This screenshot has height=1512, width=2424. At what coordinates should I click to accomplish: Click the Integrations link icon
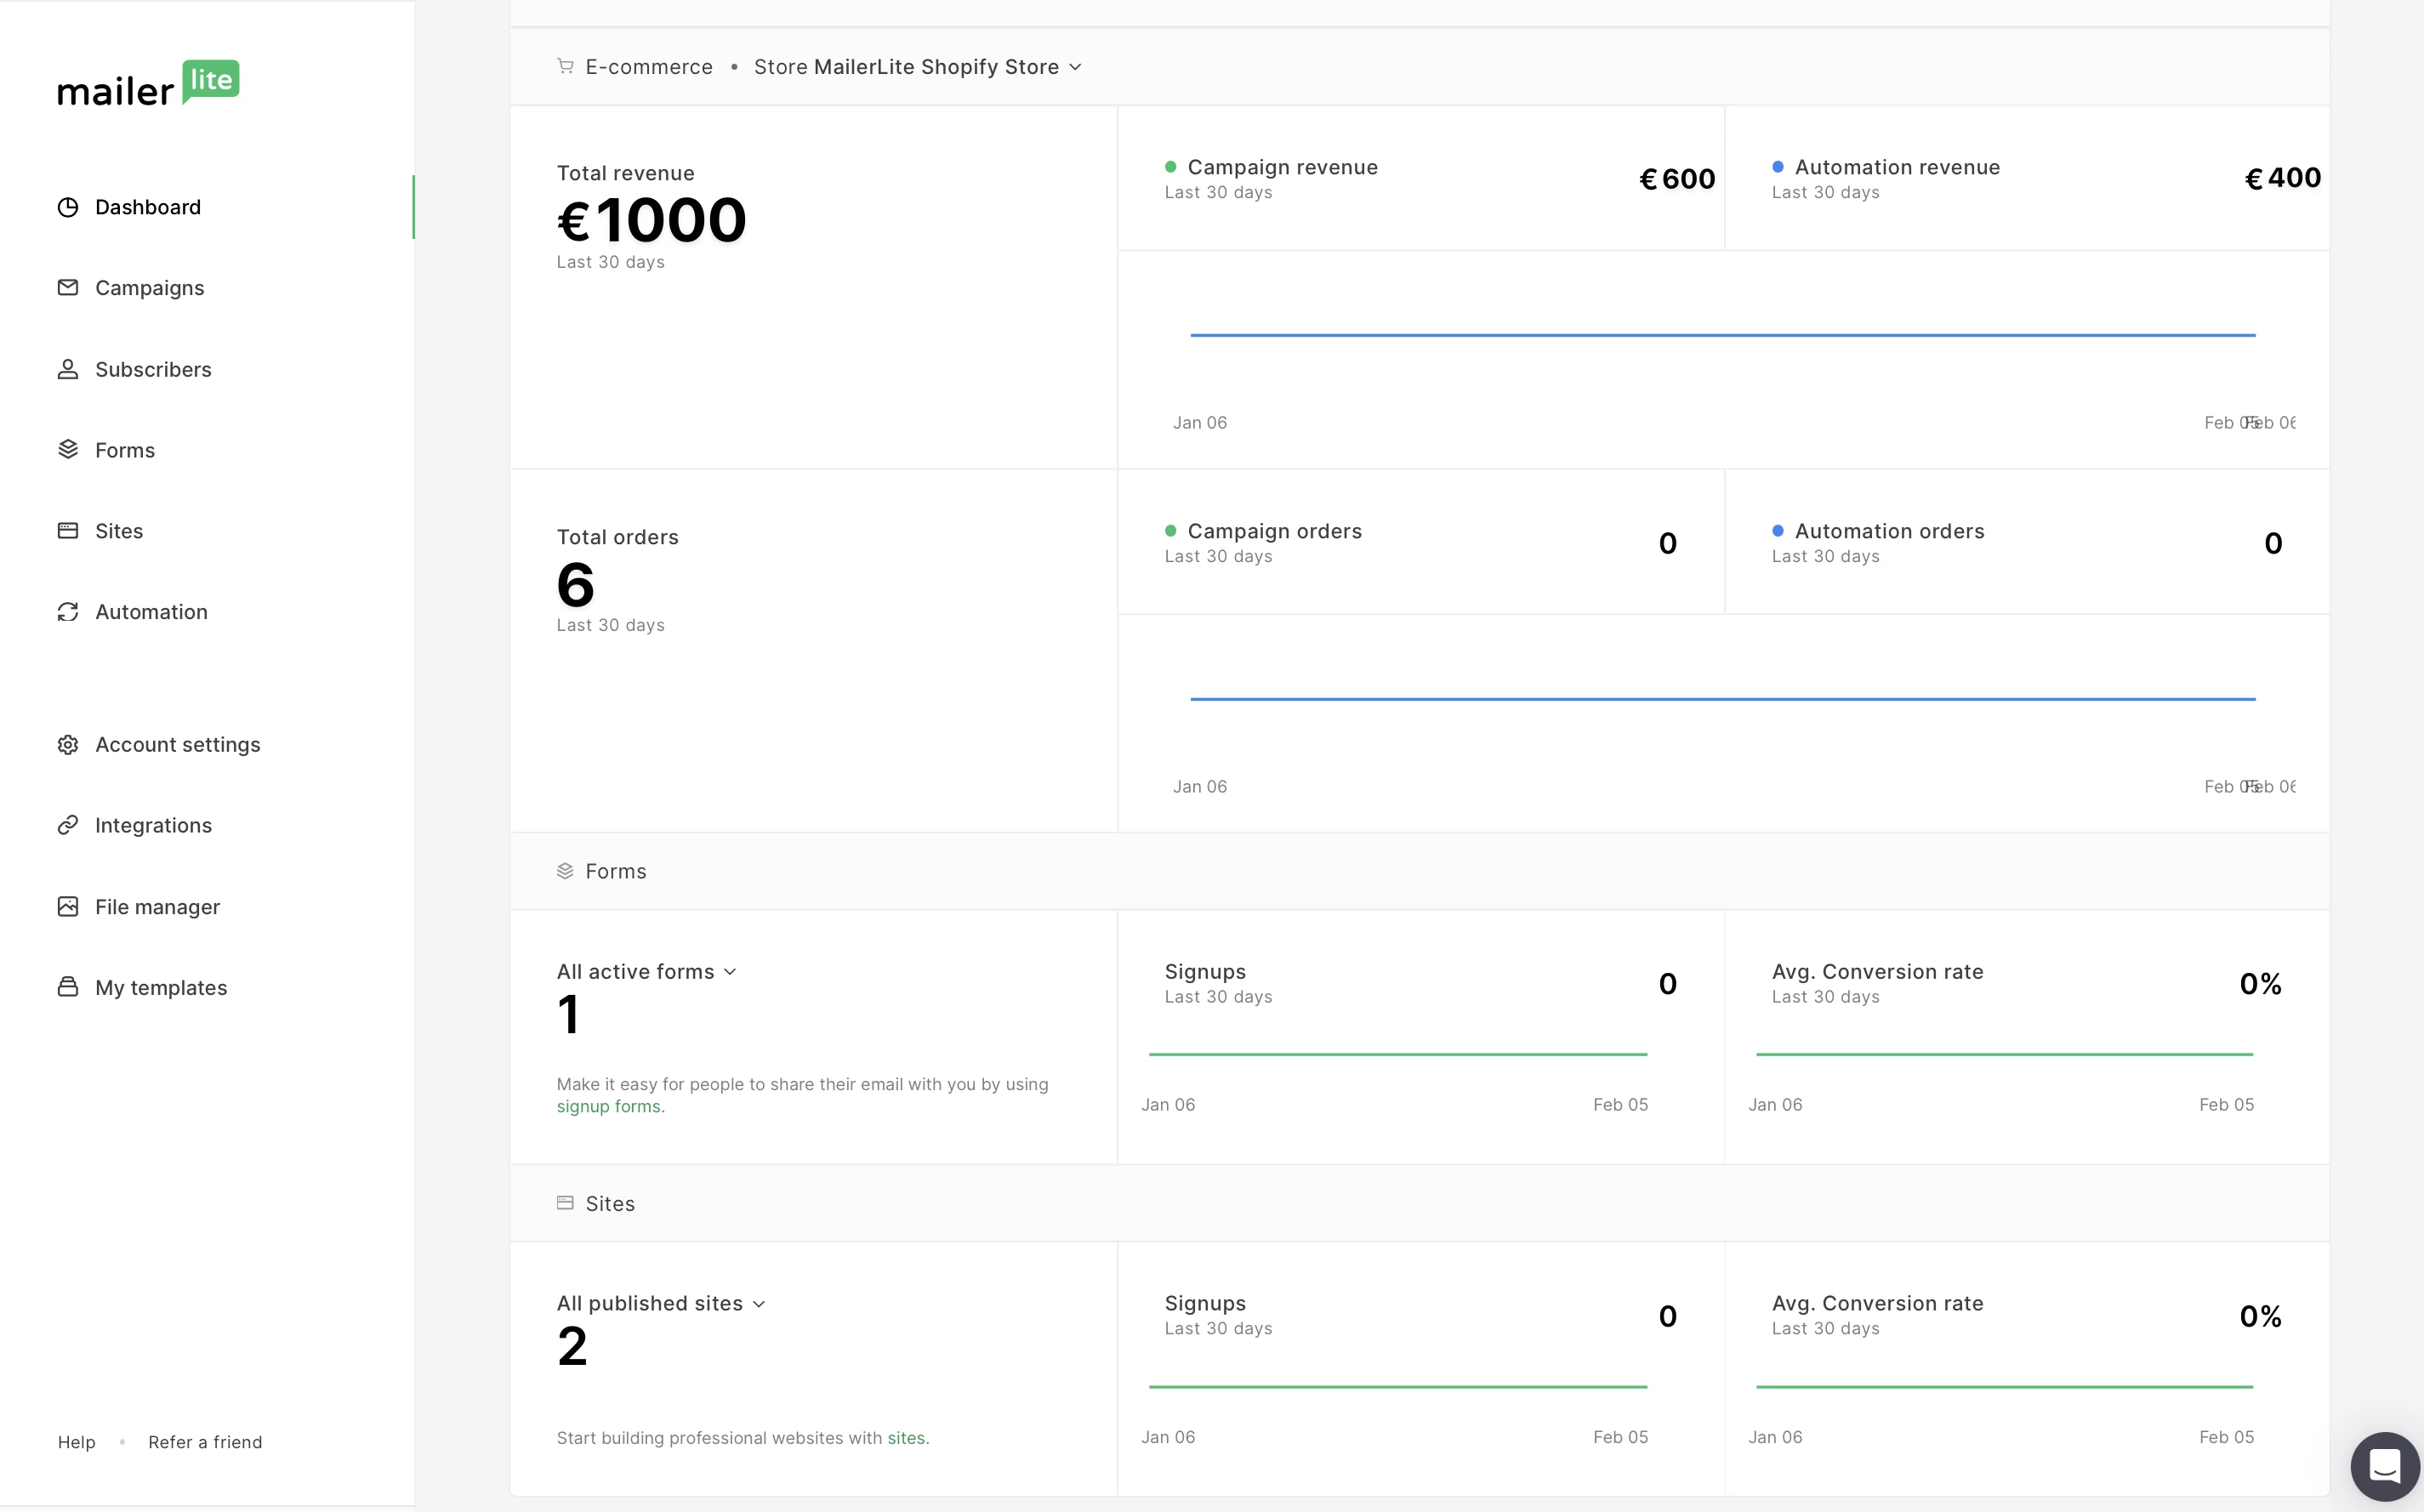point(68,825)
